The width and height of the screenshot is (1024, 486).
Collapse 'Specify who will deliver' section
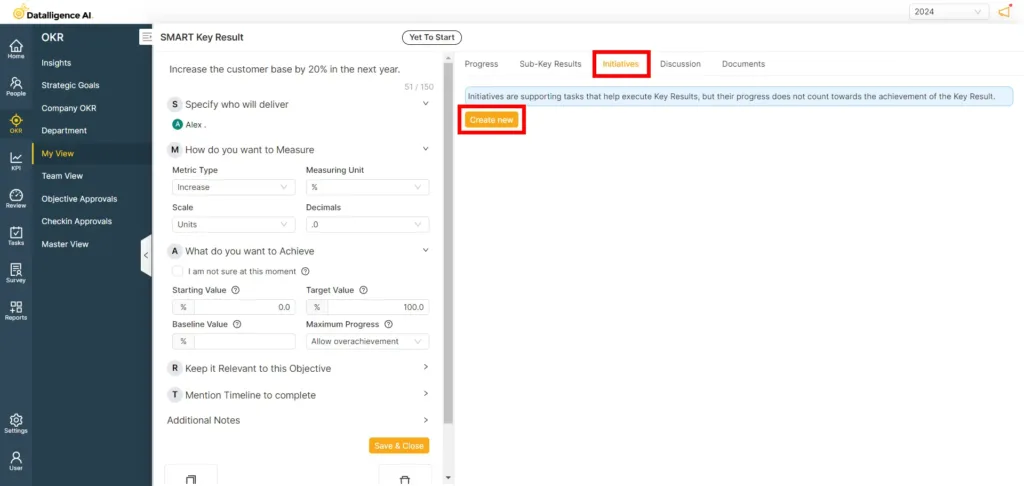[x=426, y=103]
